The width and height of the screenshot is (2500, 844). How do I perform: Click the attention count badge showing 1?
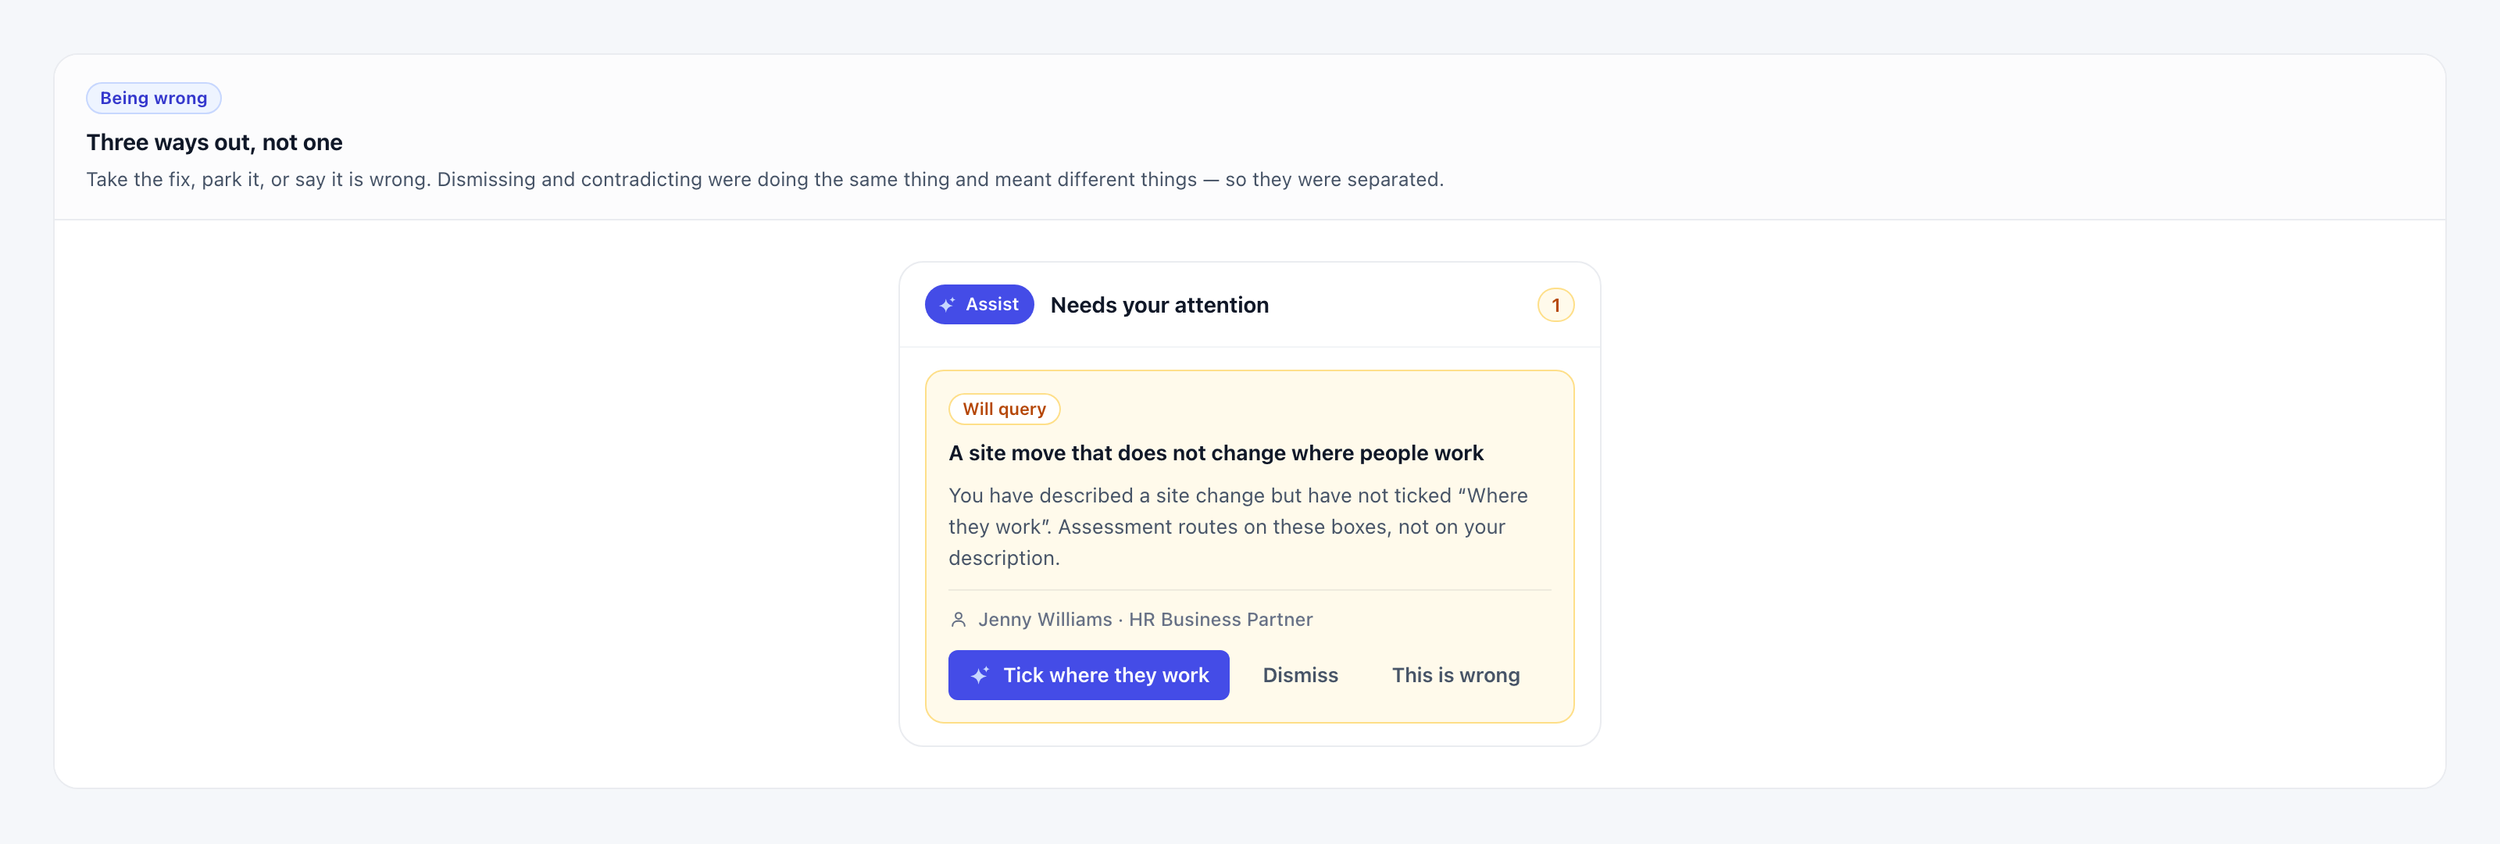click(x=1555, y=305)
